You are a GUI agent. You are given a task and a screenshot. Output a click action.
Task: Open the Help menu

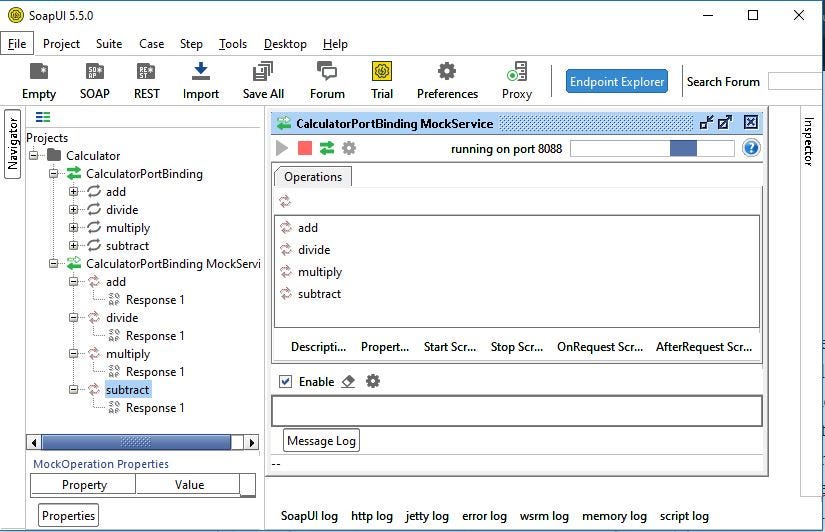pos(335,44)
